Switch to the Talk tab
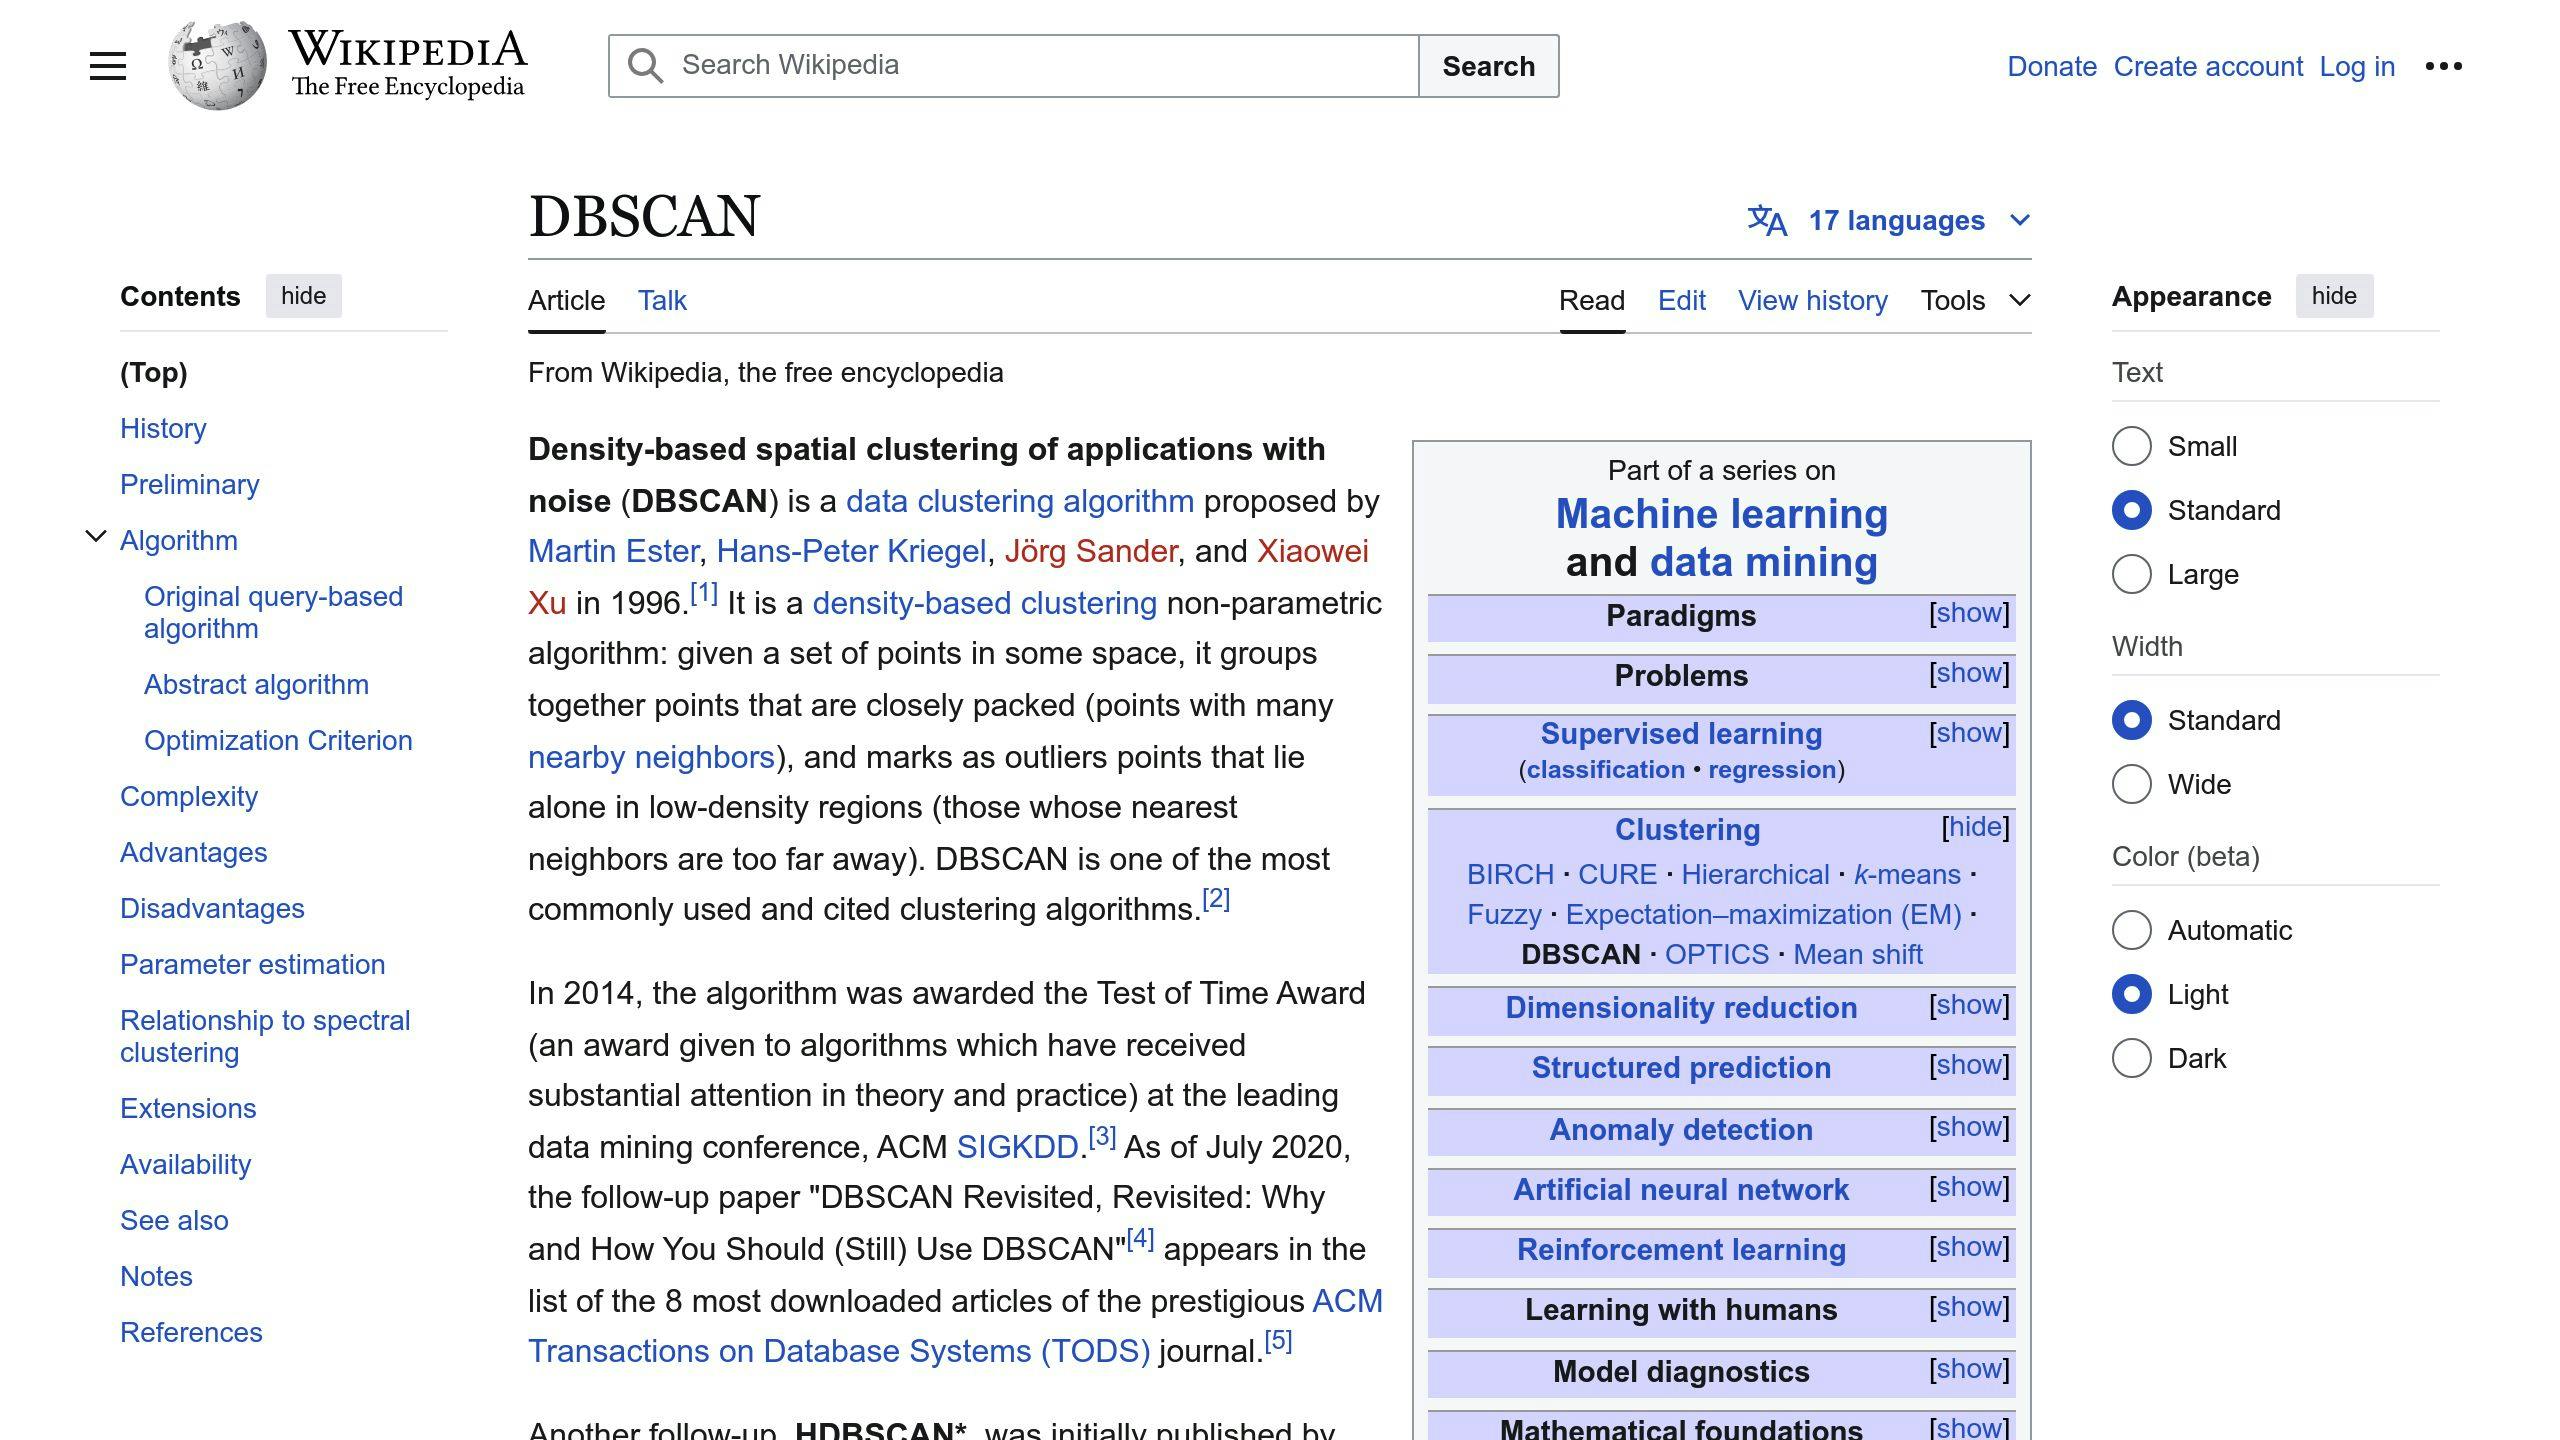The image size is (2560, 1440). (662, 300)
